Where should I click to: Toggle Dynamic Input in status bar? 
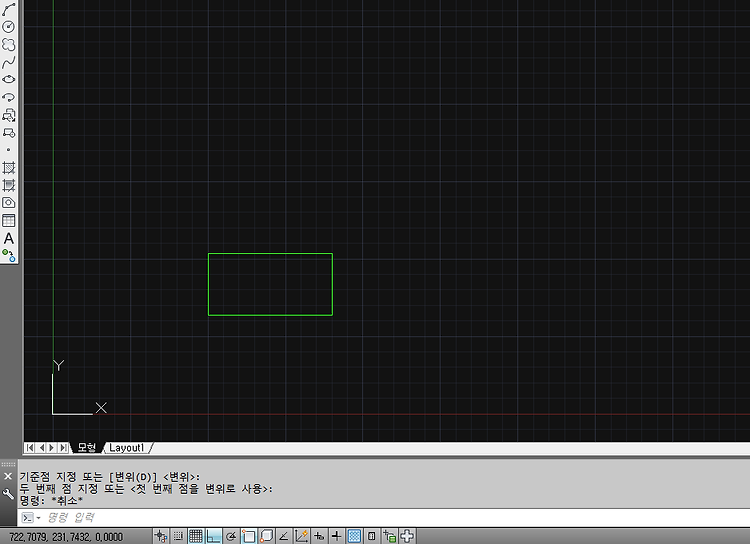point(319,536)
